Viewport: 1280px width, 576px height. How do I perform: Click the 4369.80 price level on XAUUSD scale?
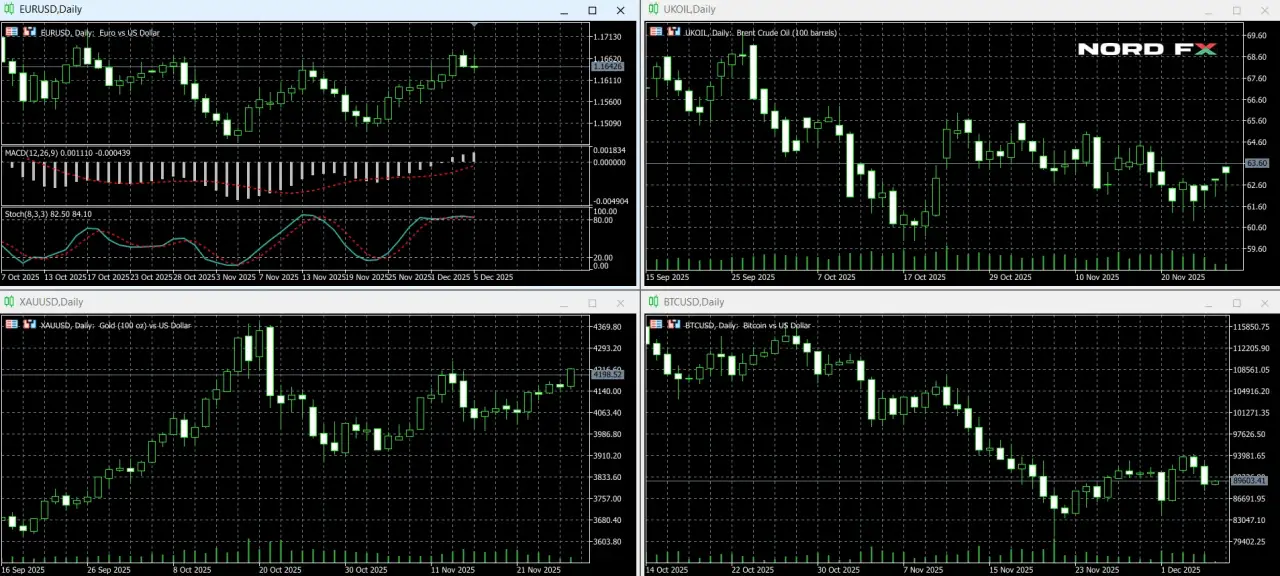(x=608, y=327)
